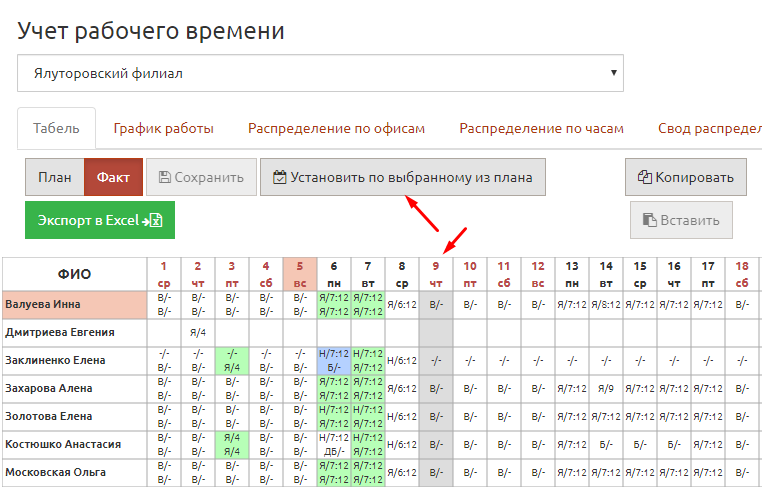
Task: Open the Распределение по офисам tab
Action: coord(336,128)
